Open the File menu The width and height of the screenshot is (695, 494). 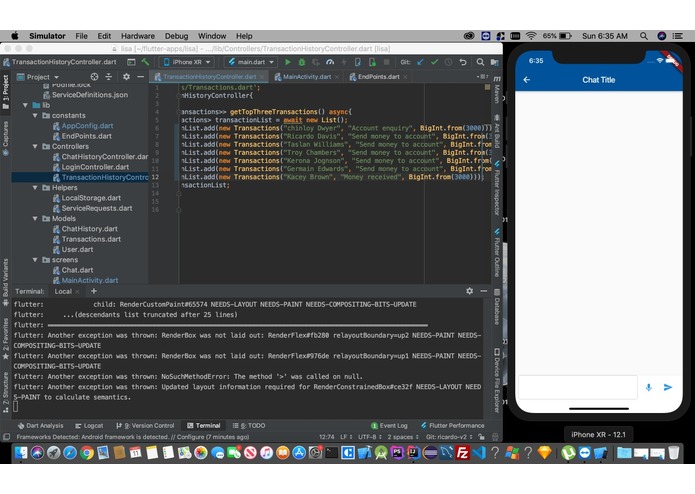point(81,36)
